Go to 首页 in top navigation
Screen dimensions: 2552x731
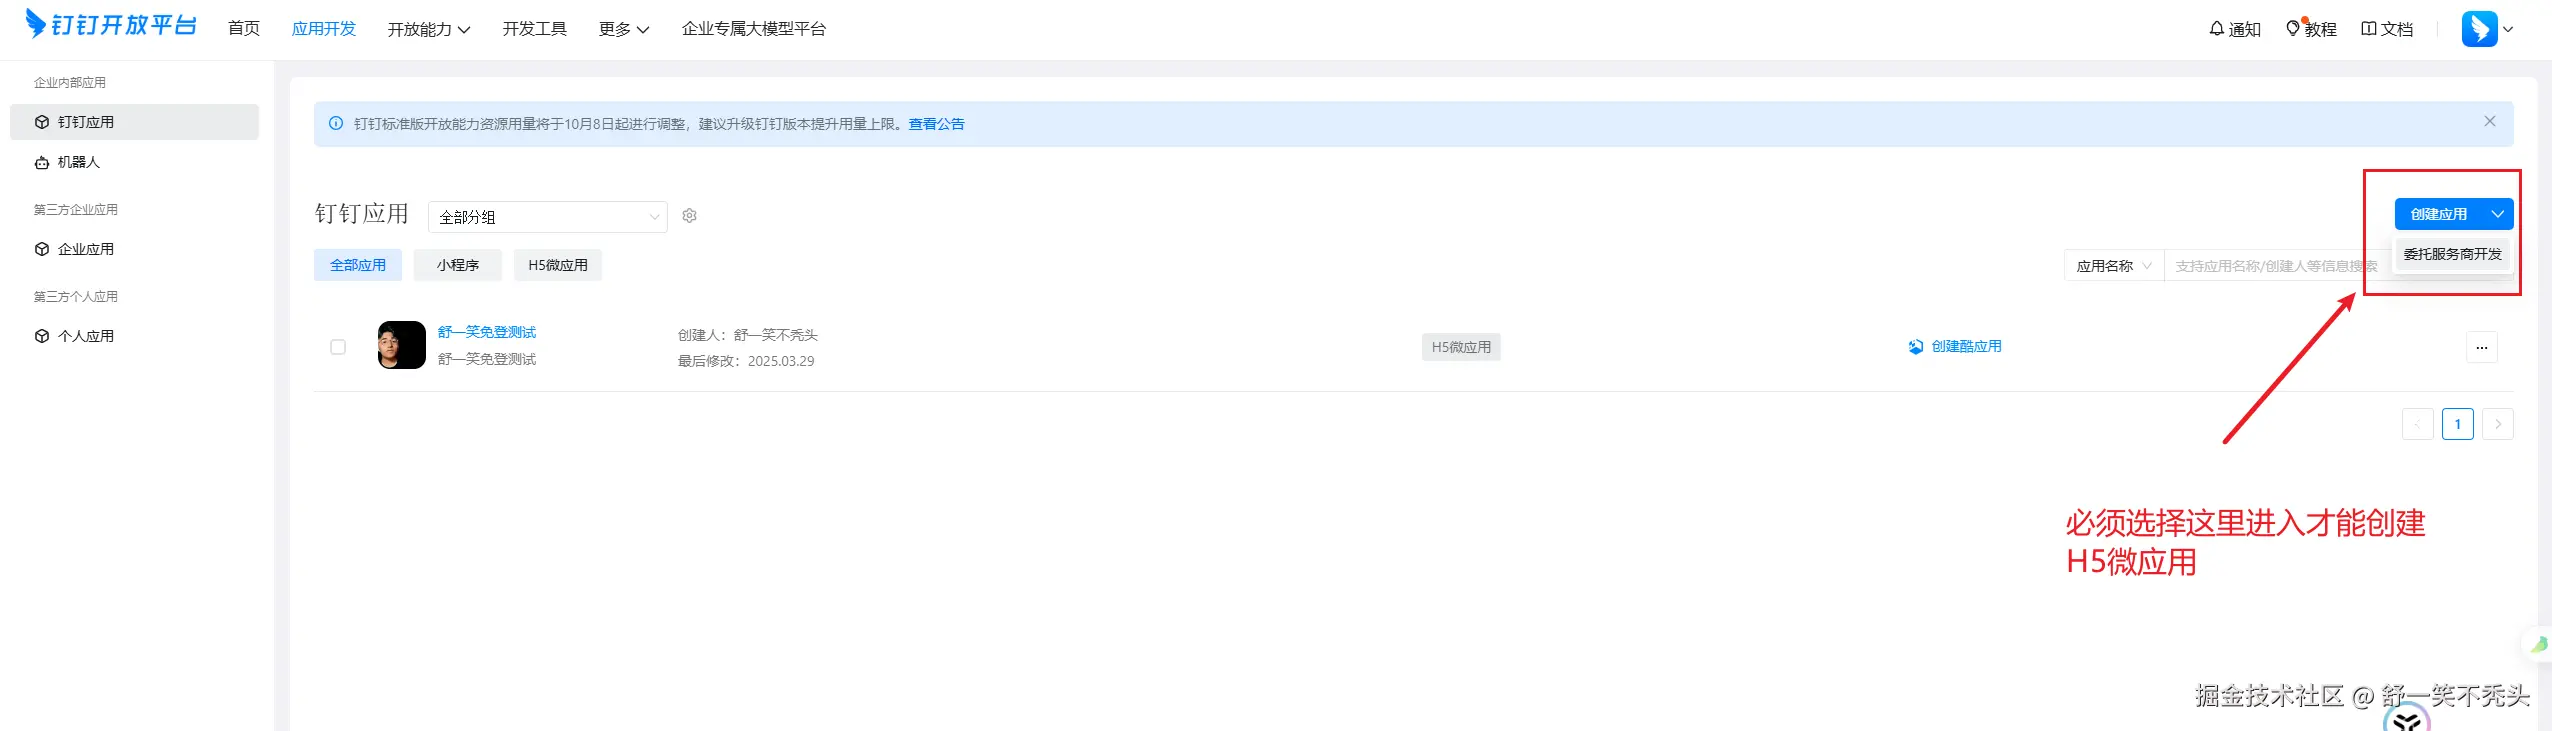(x=244, y=28)
